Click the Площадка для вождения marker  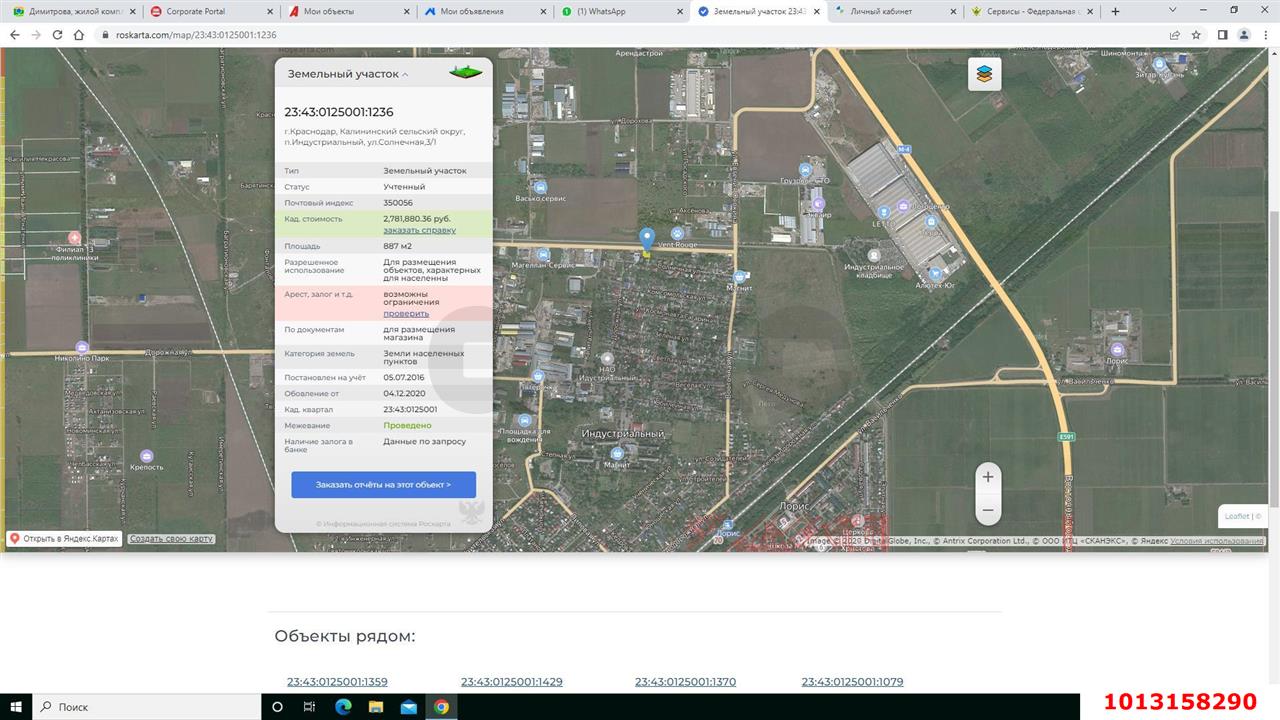tap(525, 421)
